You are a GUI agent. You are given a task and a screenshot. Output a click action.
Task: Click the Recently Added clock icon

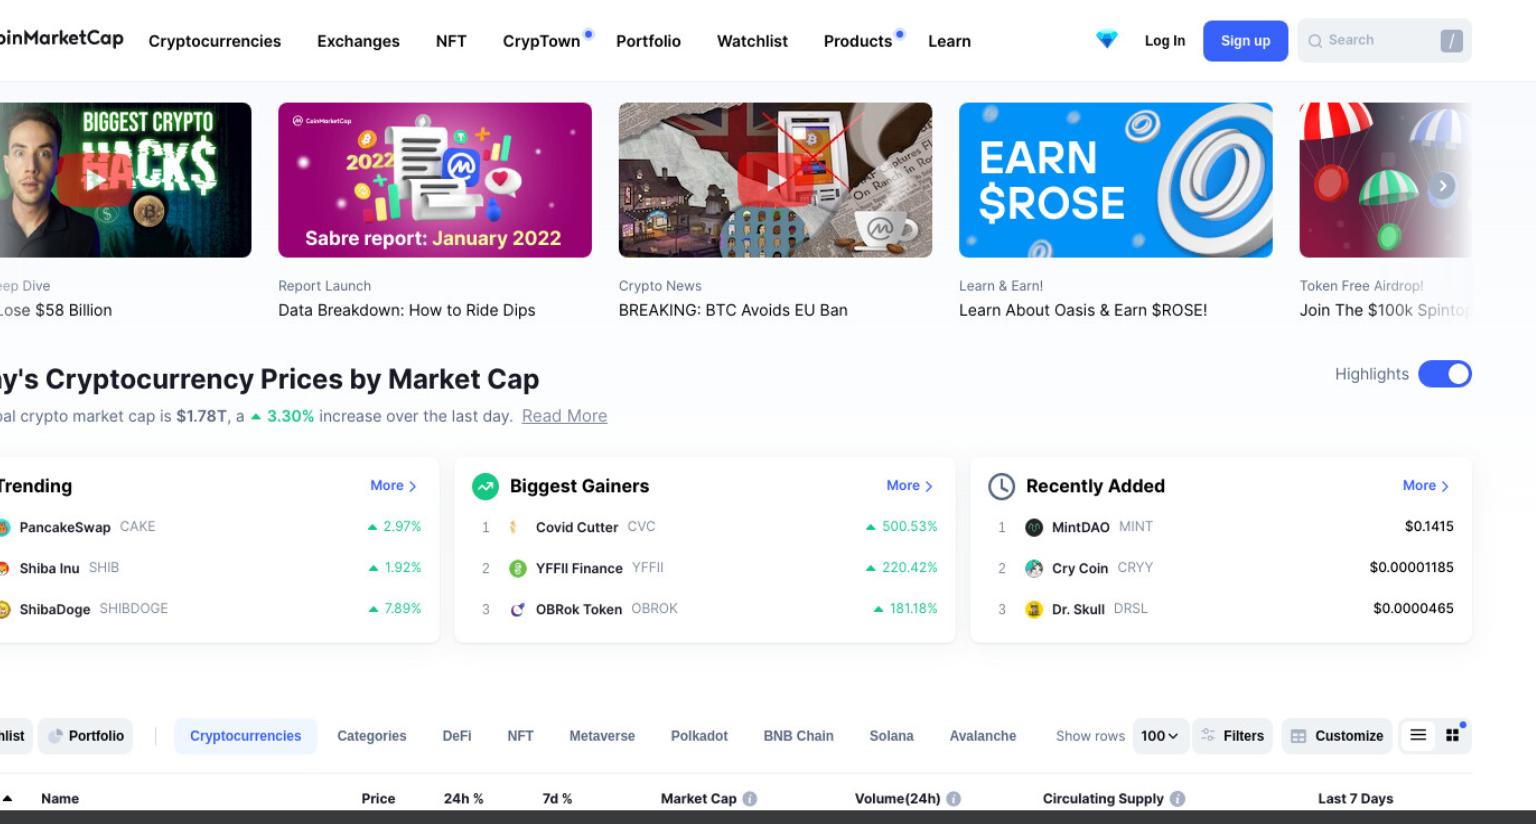[x=1001, y=486]
